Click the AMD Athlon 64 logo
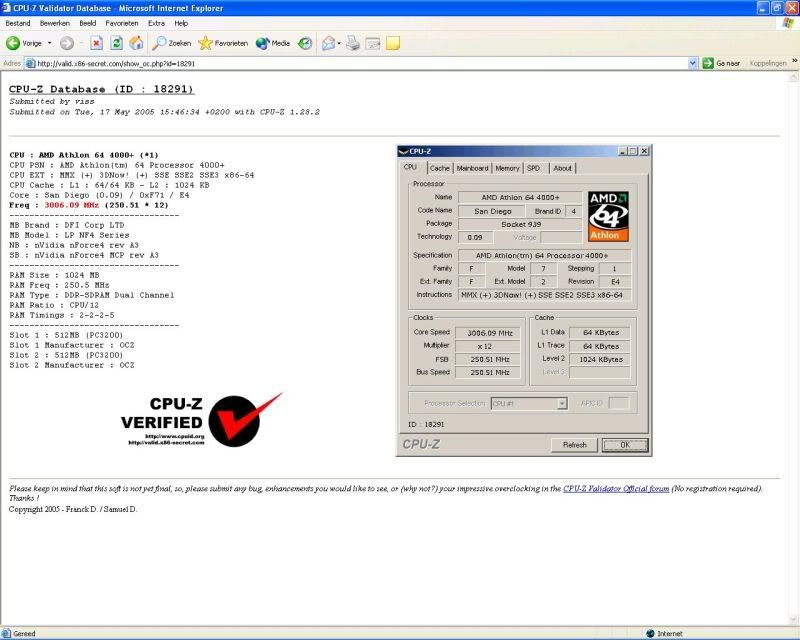 [608, 216]
